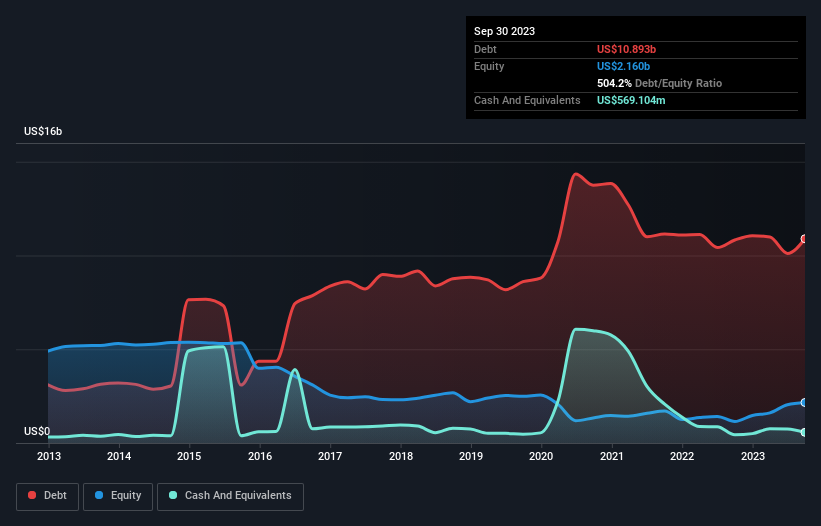Click the 2014 x-axis label
821x526 pixels.
pos(119,456)
